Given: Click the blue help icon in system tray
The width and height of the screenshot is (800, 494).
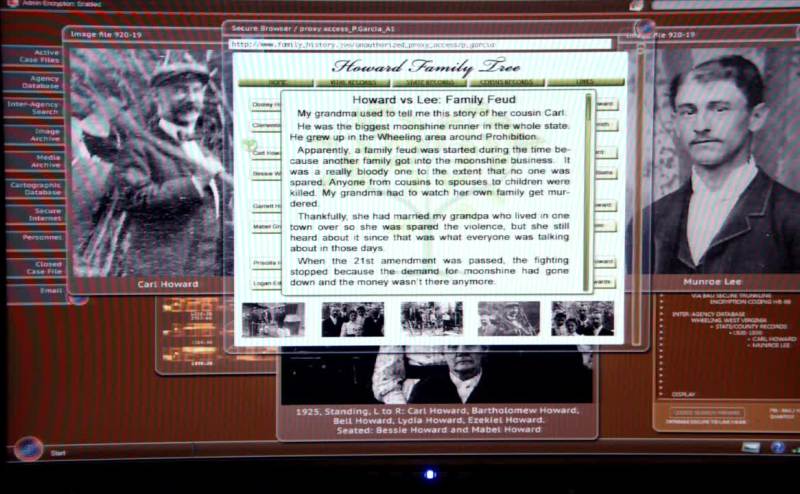Looking at the screenshot, I should tap(778, 447).
